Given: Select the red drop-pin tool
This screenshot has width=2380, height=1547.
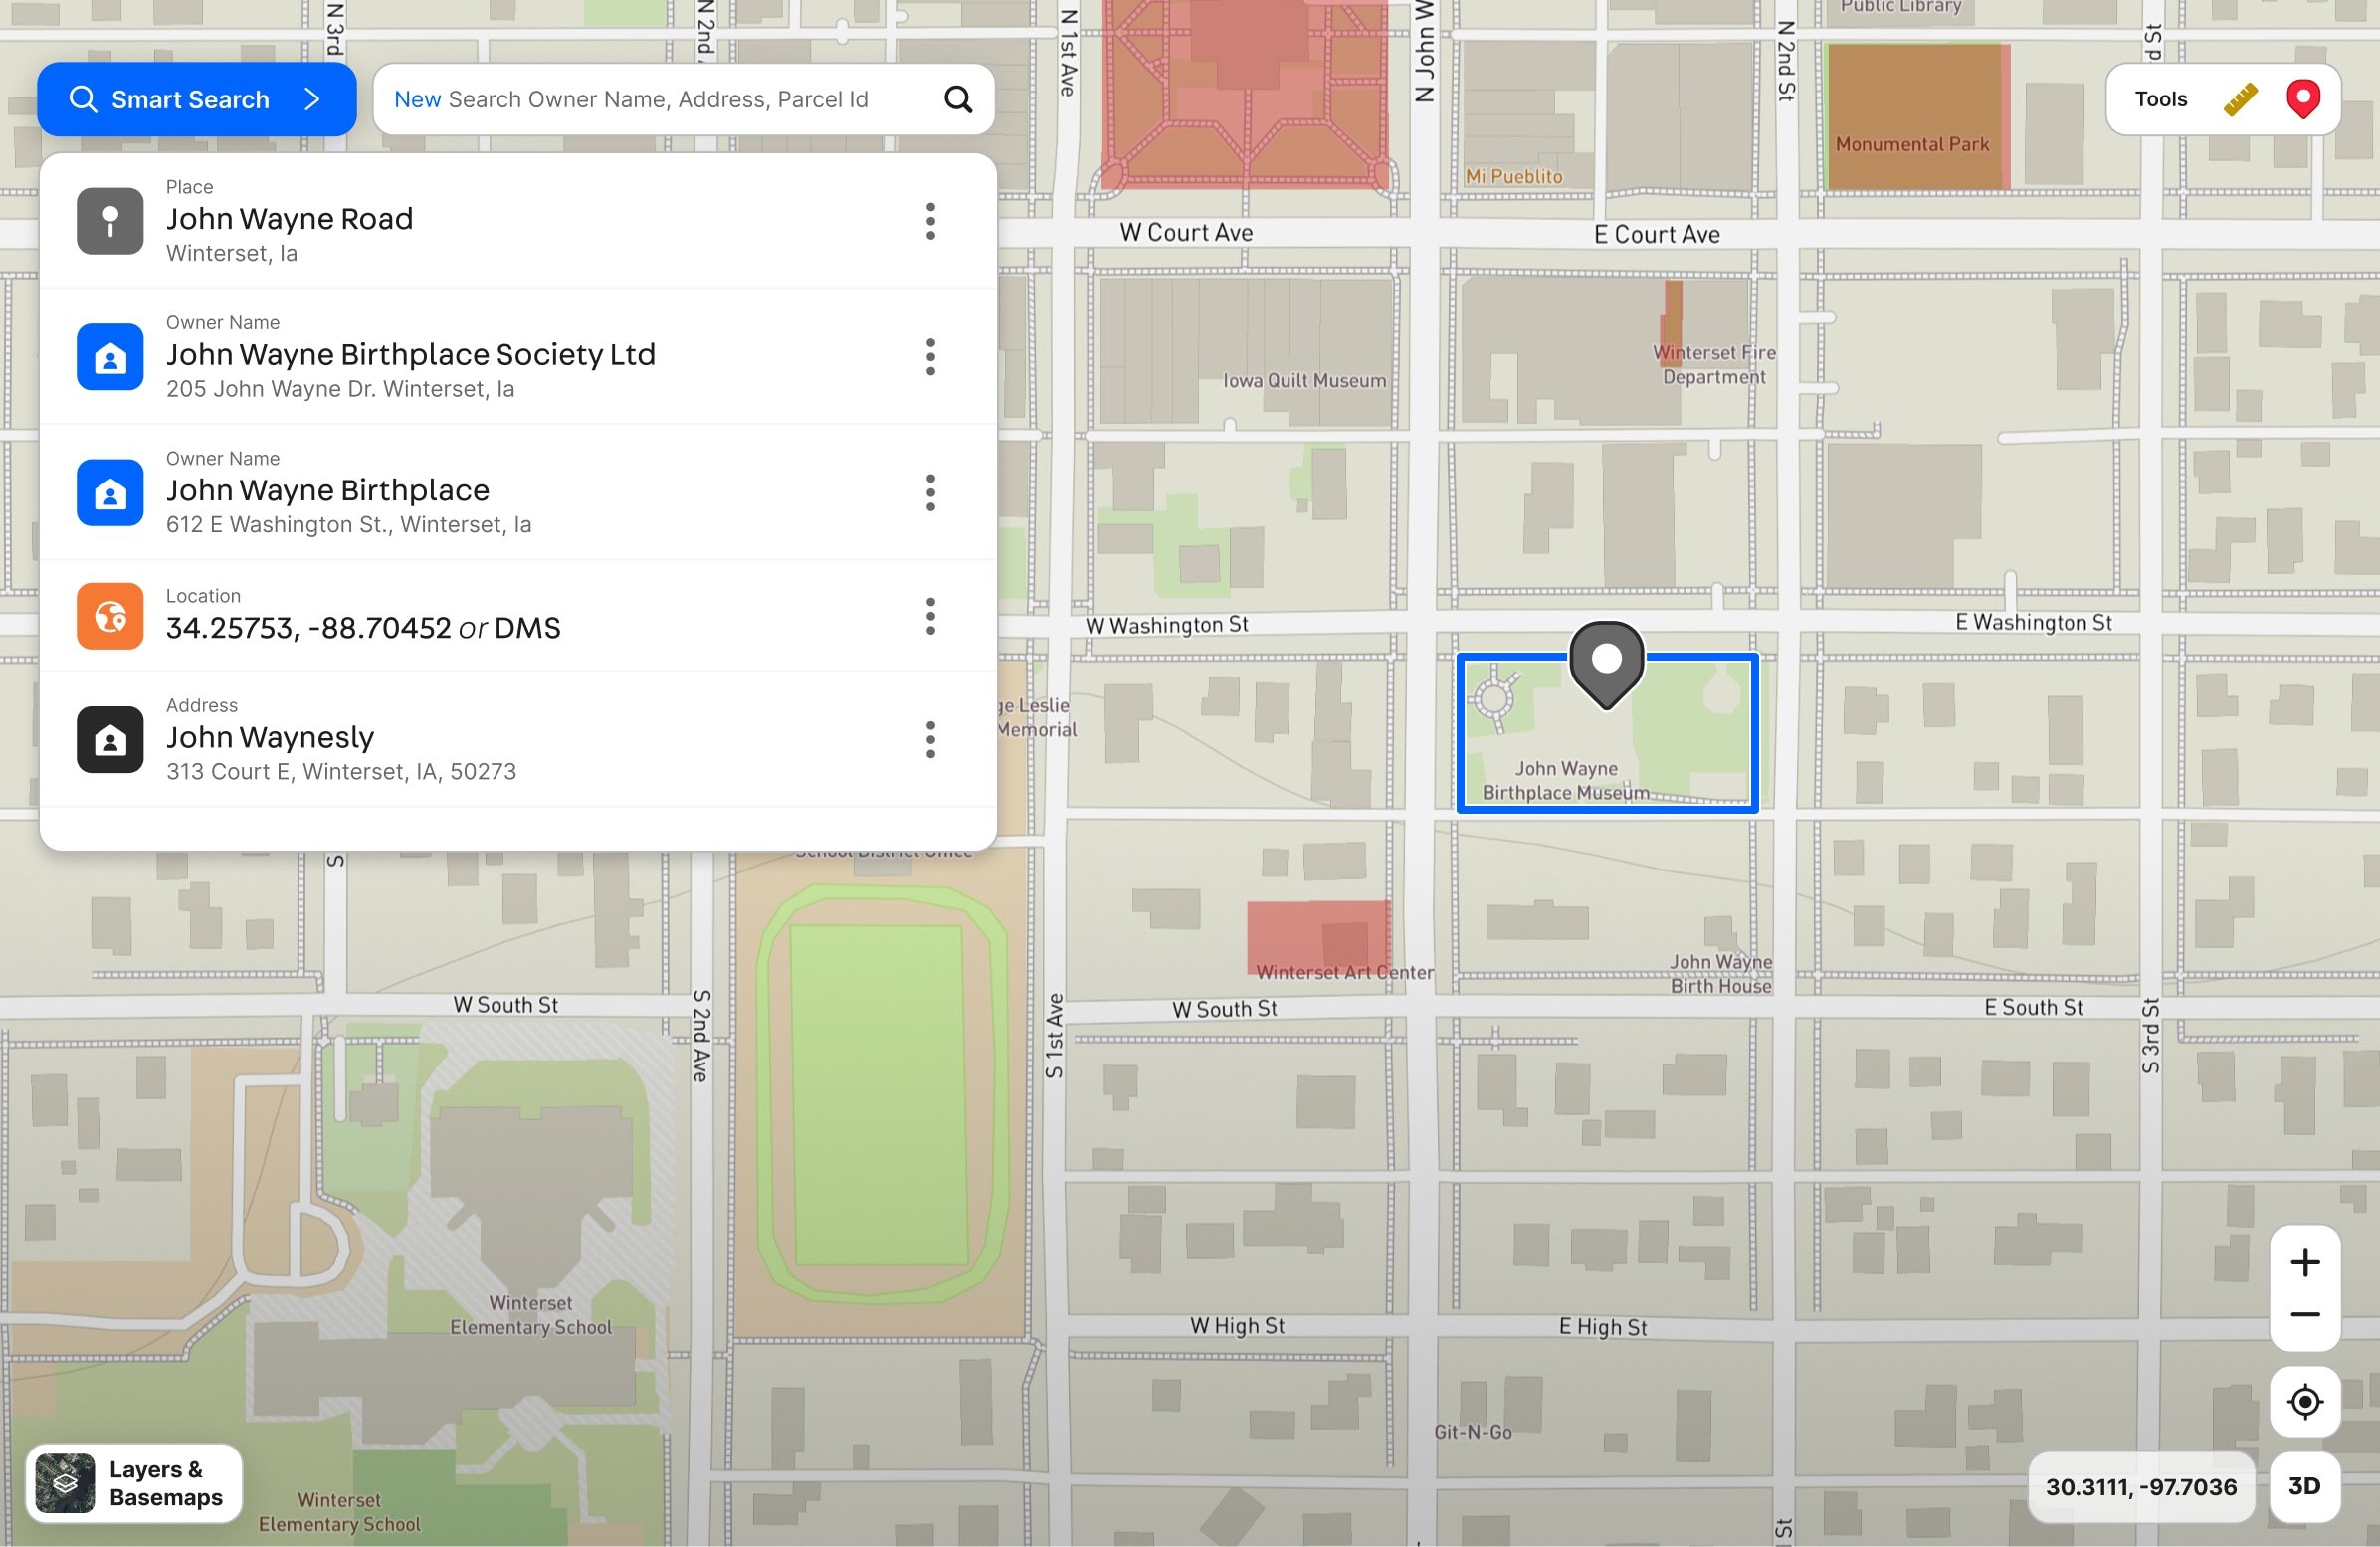Looking at the screenshot, I should 2303,99.
